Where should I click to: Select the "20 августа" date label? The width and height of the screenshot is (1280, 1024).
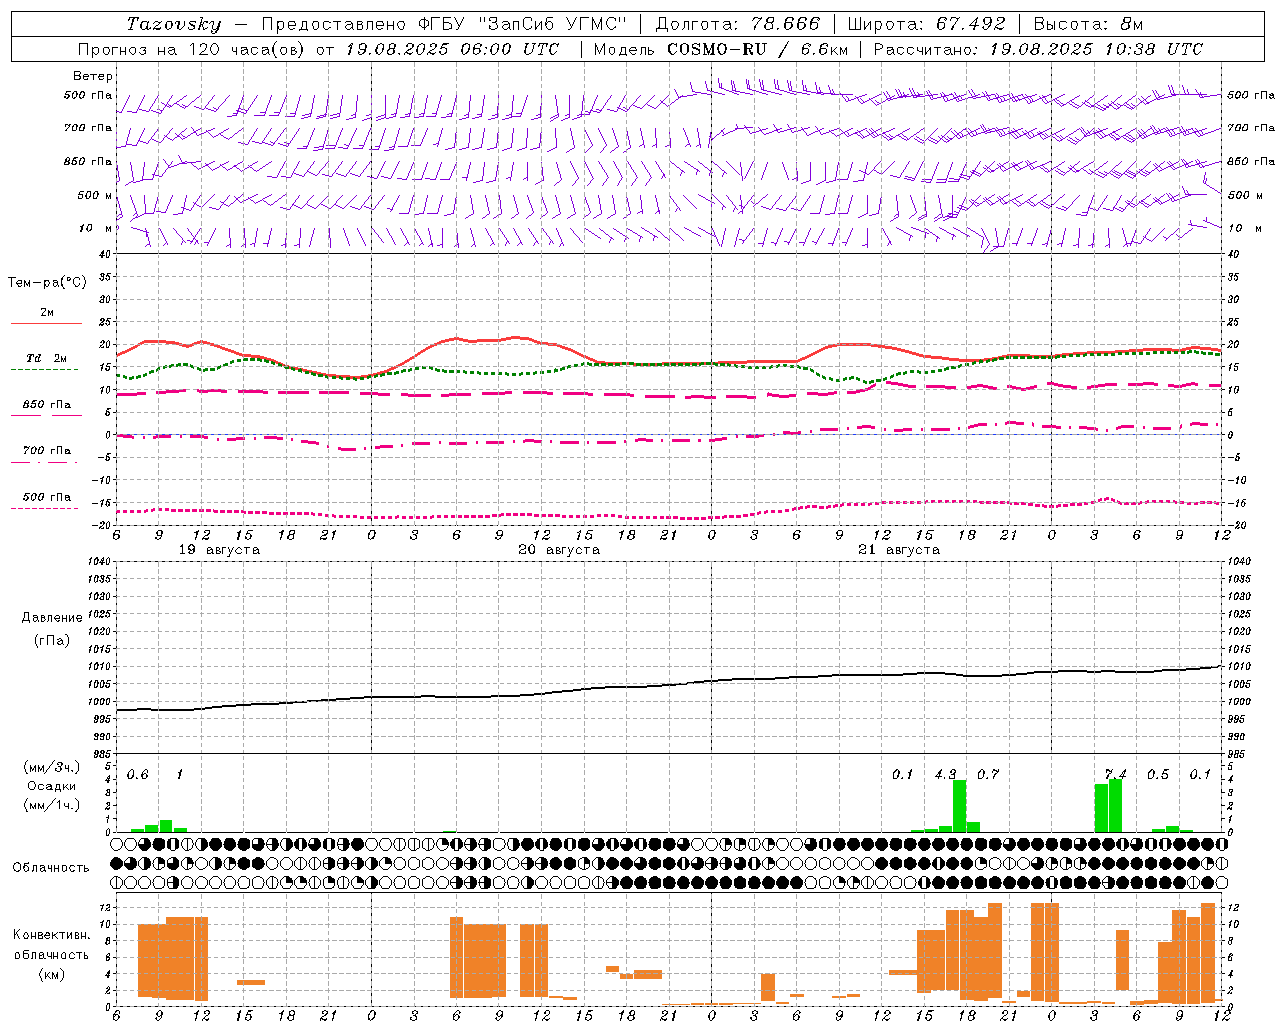pos(559,550)
